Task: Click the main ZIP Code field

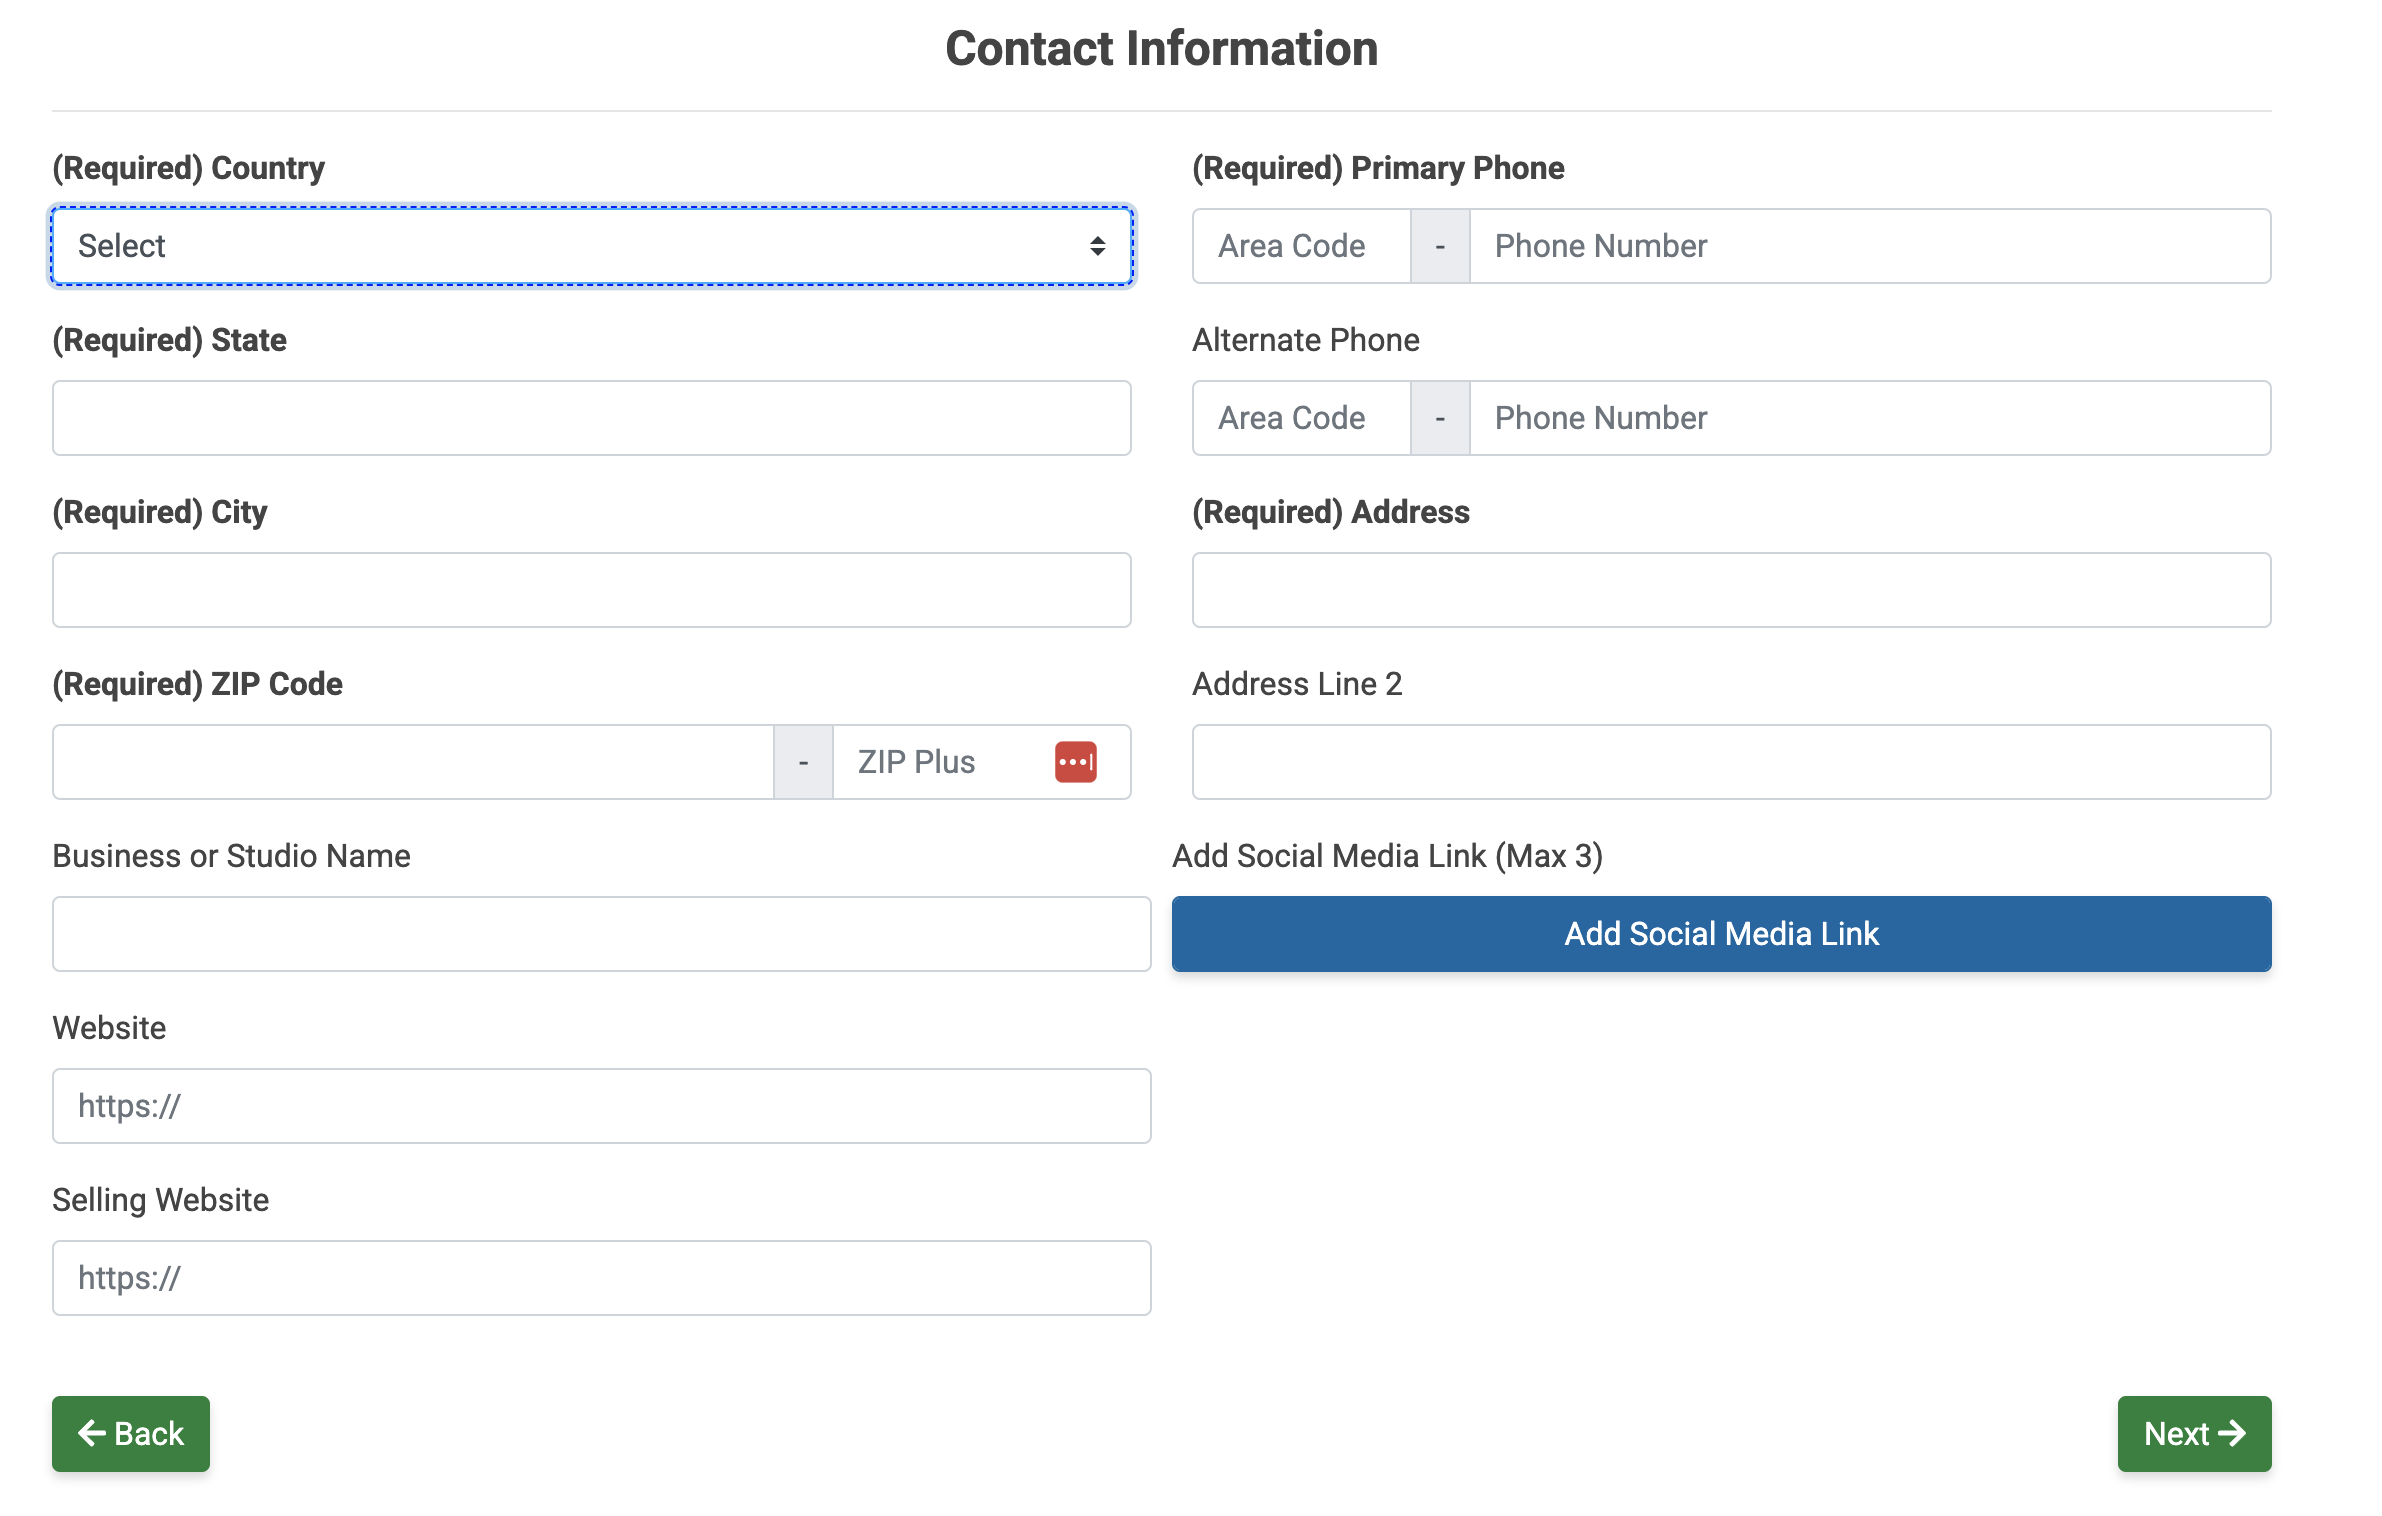Action: point(412,762)
